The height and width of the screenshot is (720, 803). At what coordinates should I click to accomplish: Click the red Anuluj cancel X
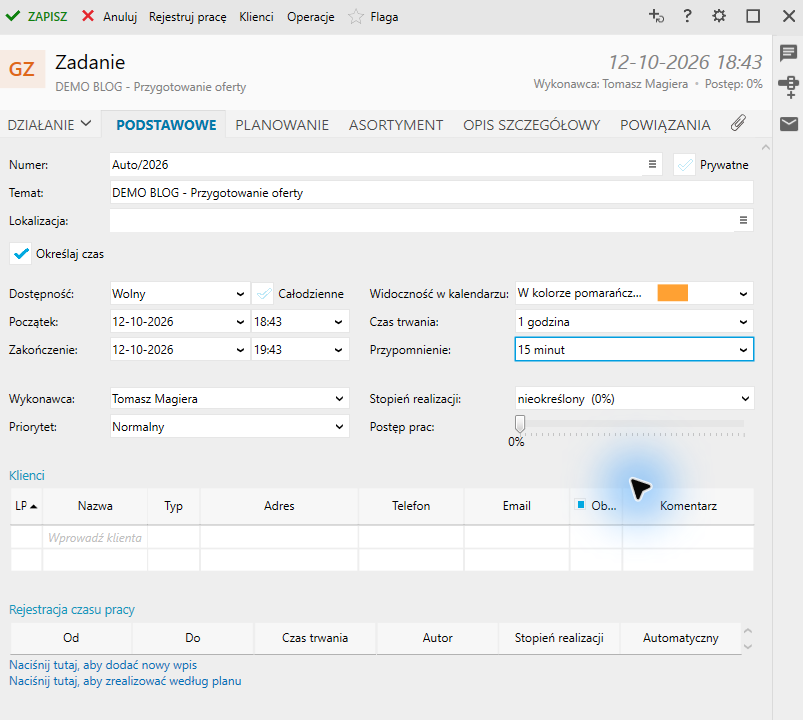coord(88,16)
